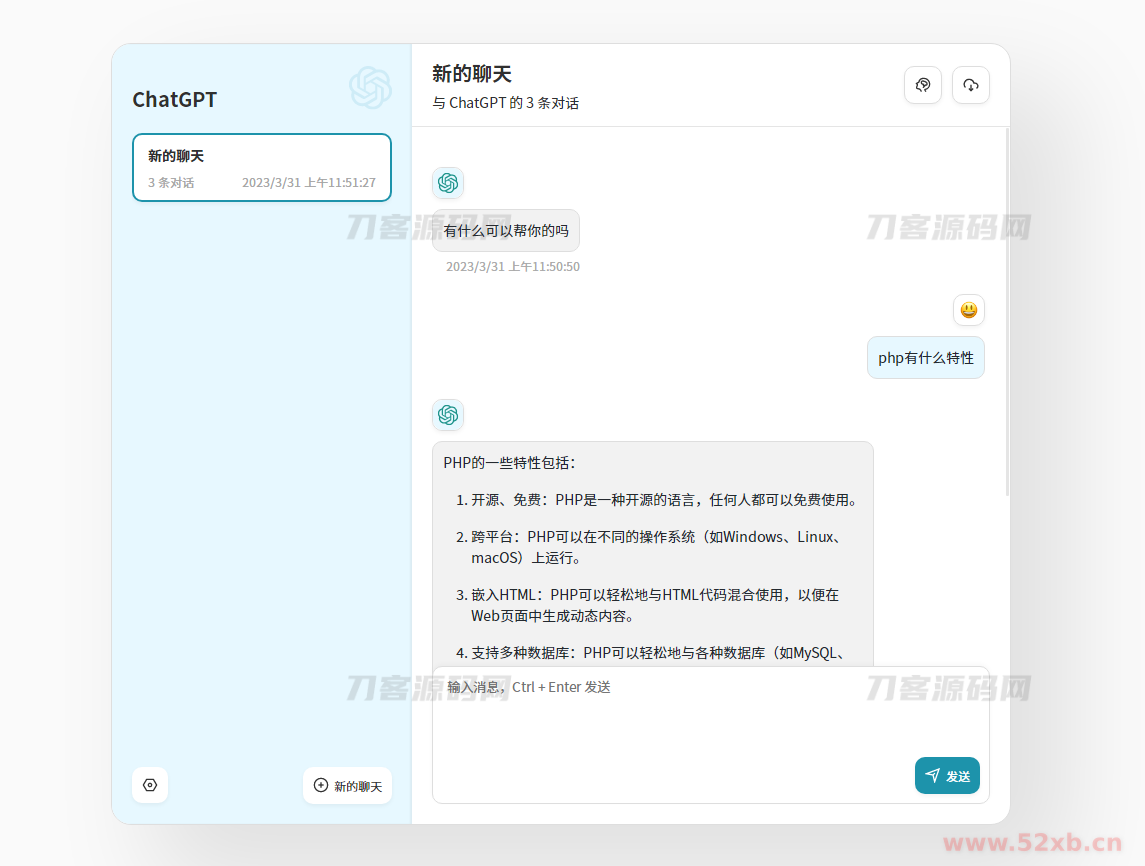Select the 新的聊天 conversation in the sidebar
The image size is (1145, 866).
[262, 167]
